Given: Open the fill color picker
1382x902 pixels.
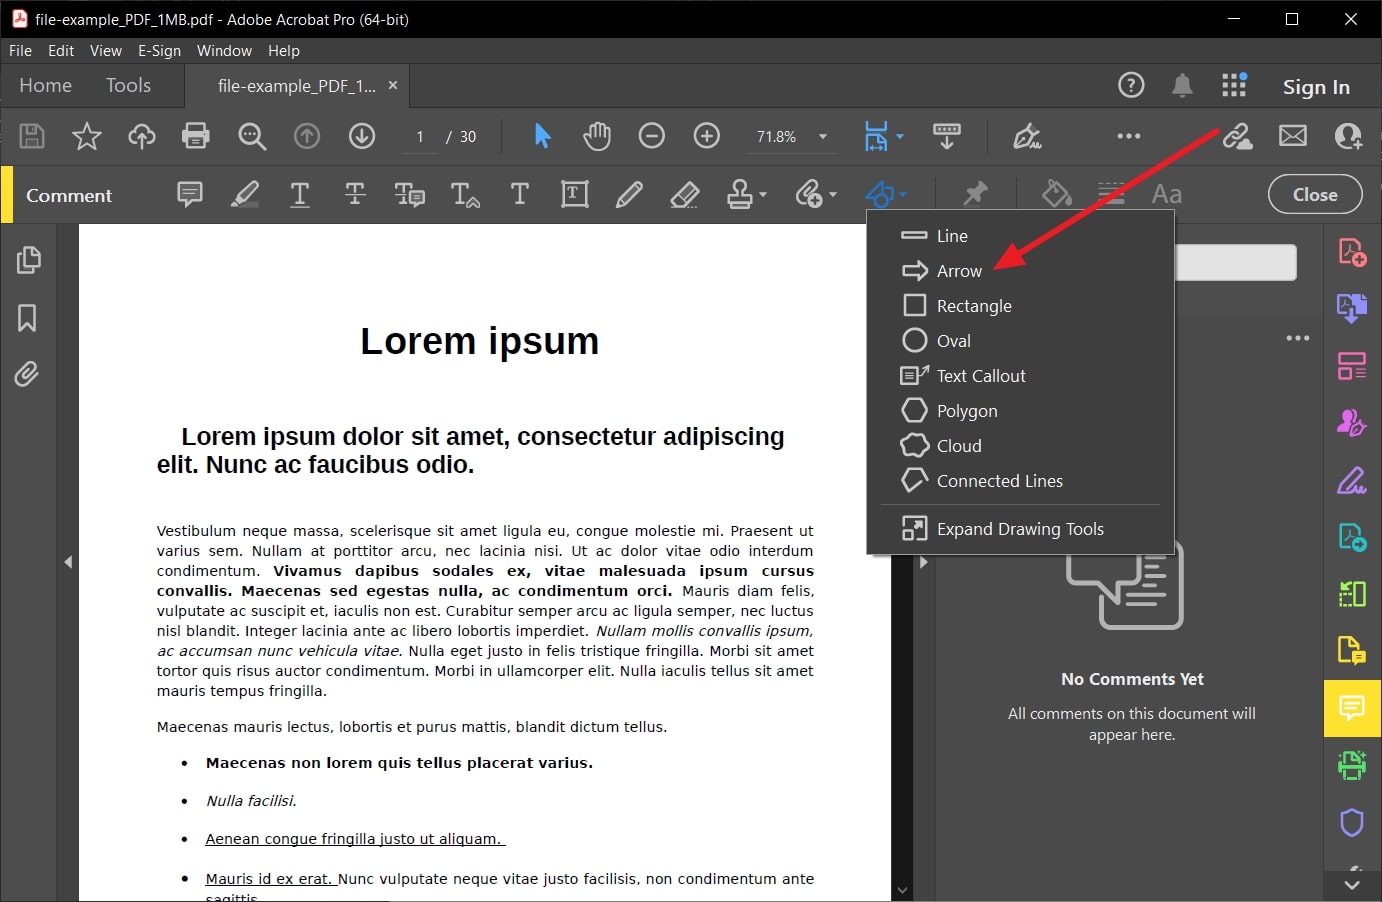Looking at the screenshot, I should [x=1056, y=193].
